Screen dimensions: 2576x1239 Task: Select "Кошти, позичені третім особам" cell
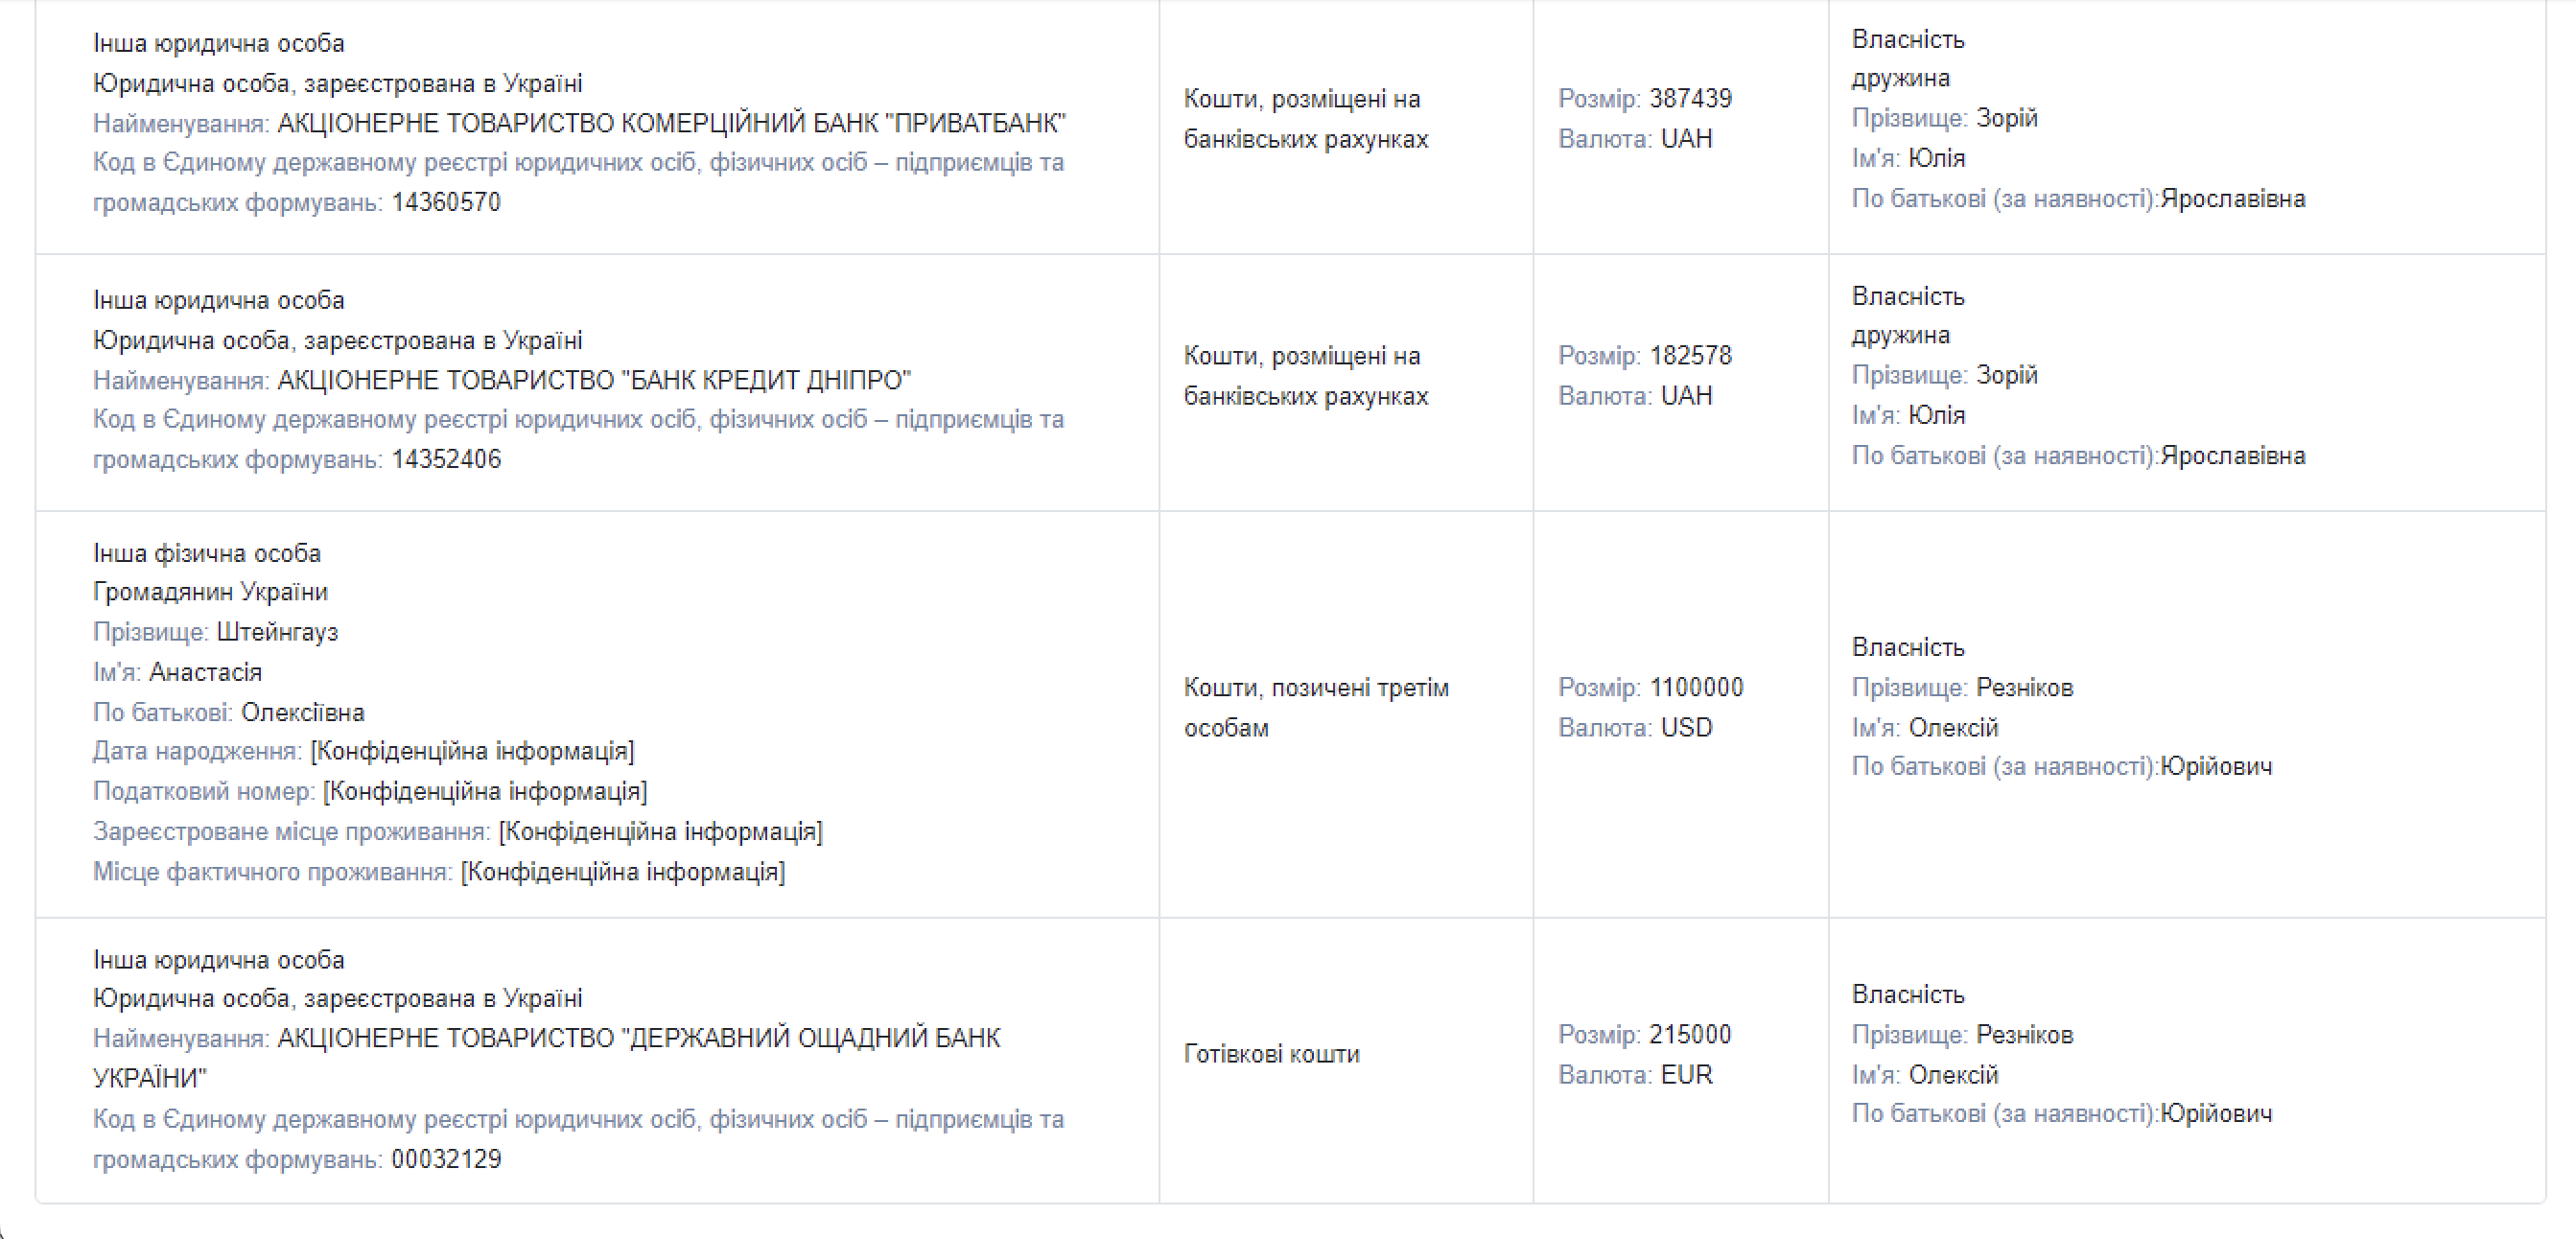[1316, 707]
